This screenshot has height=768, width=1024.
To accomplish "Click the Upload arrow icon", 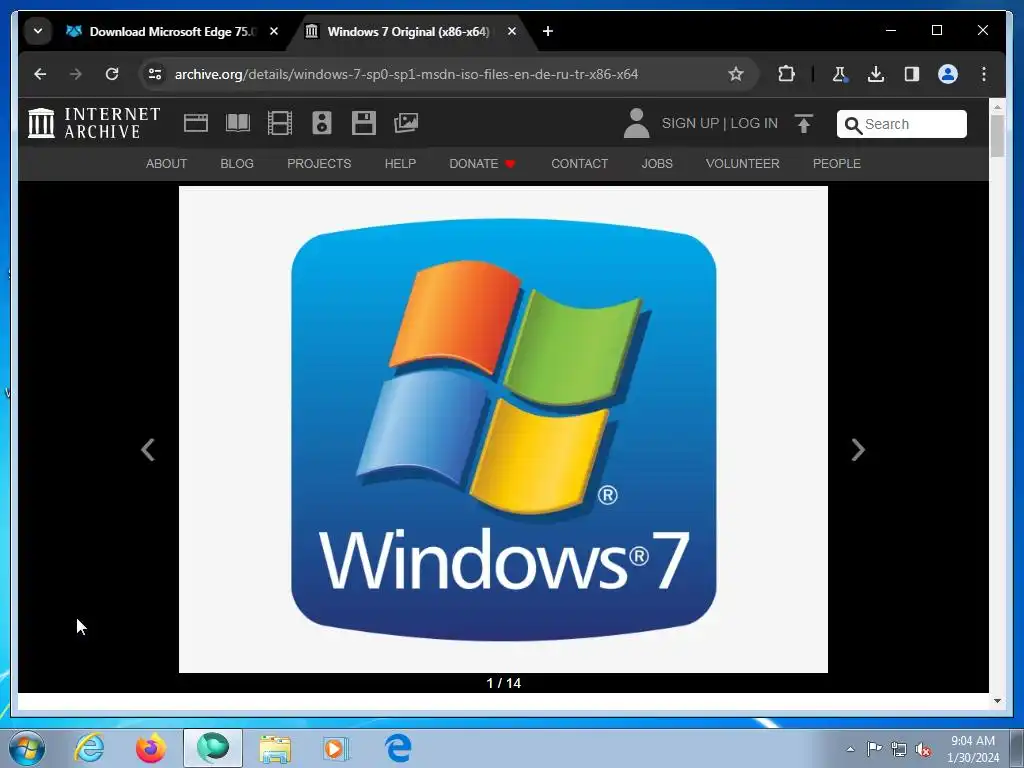I will (x=804, y=123).
